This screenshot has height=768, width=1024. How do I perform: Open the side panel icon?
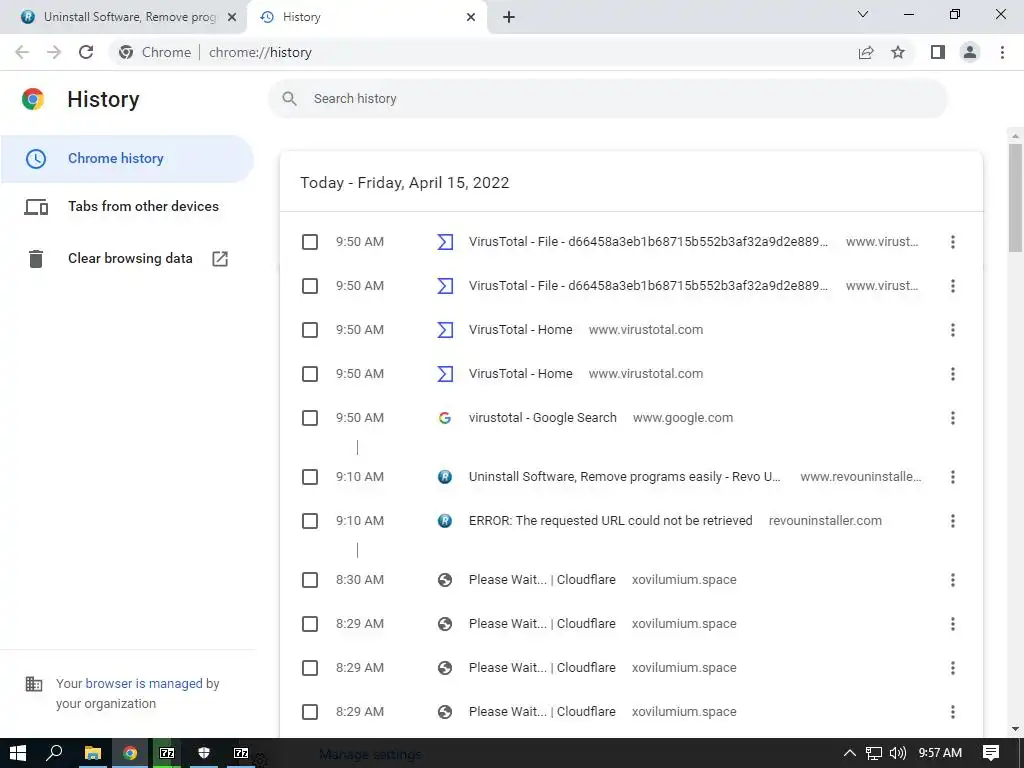(x=938, y=52)
